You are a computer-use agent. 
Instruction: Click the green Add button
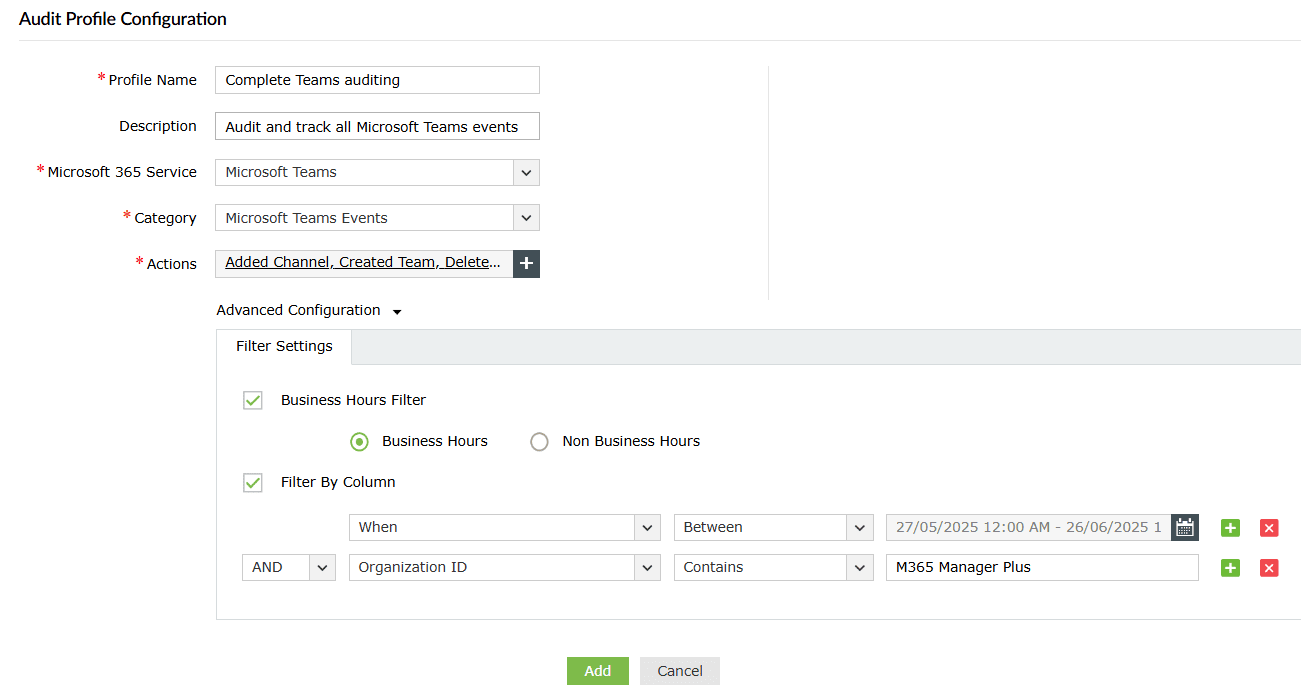click(597, 671)
